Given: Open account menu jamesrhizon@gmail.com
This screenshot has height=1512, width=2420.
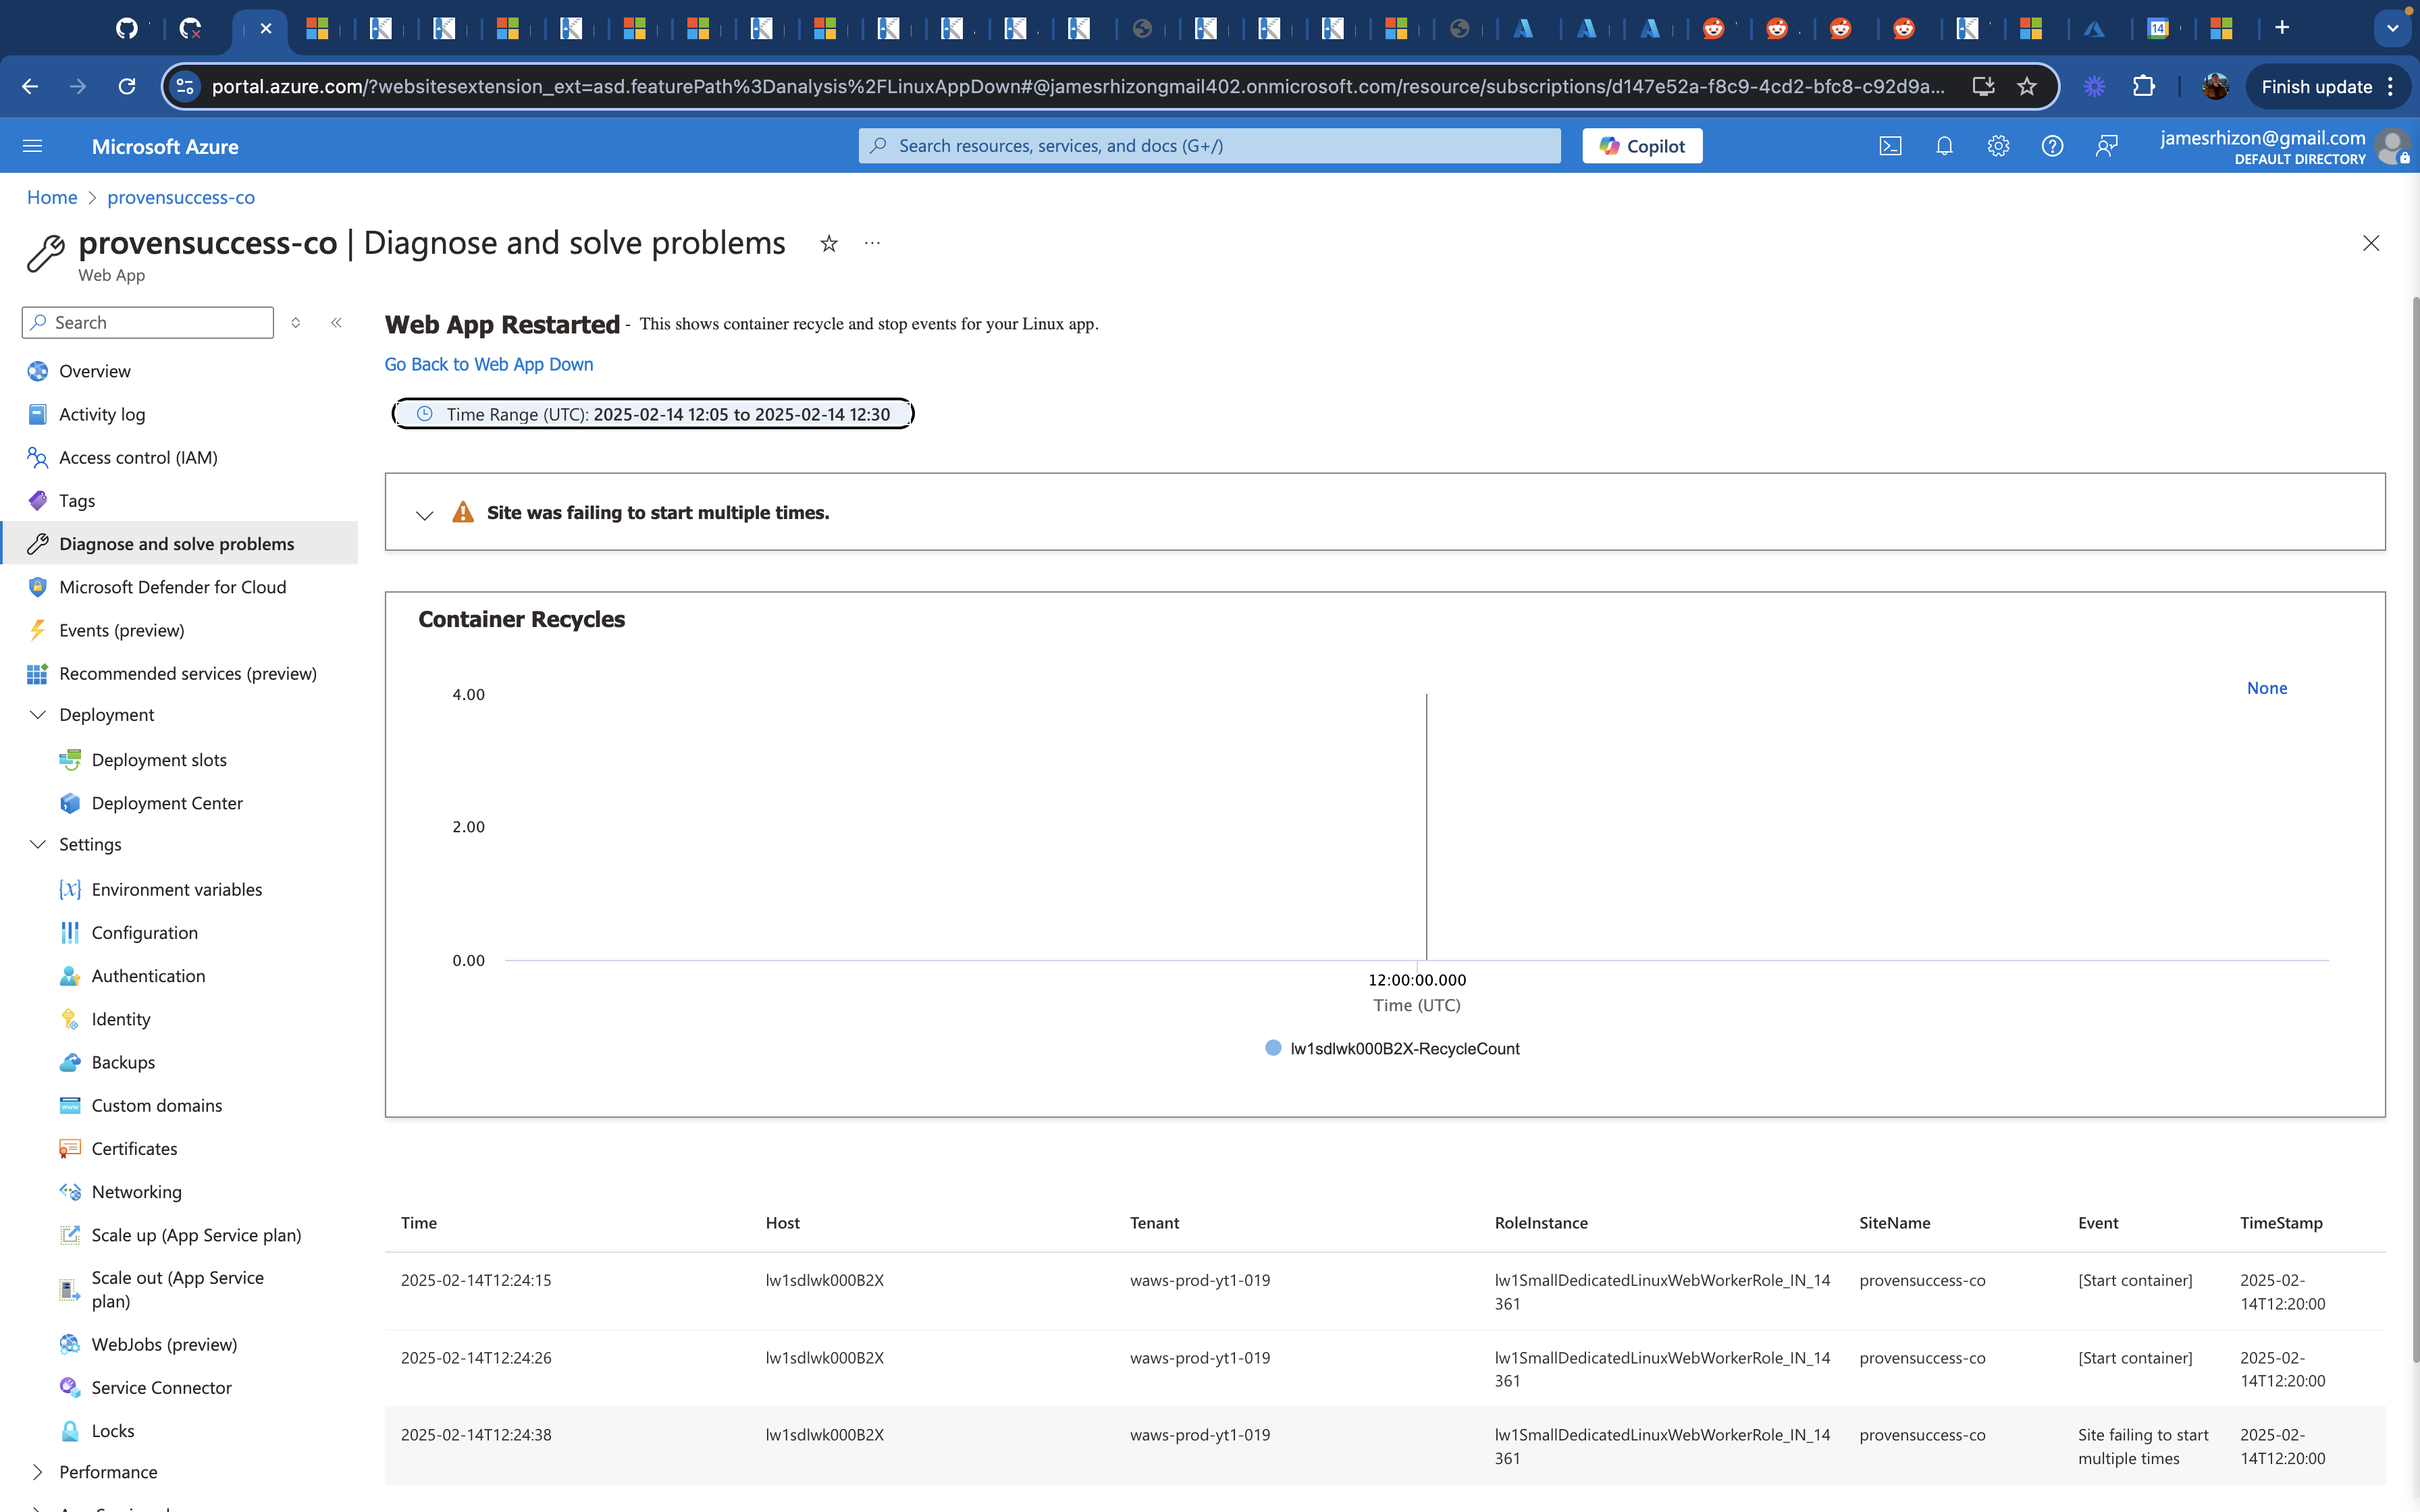Looking at the screenshot, I should tap(2283, 146).
